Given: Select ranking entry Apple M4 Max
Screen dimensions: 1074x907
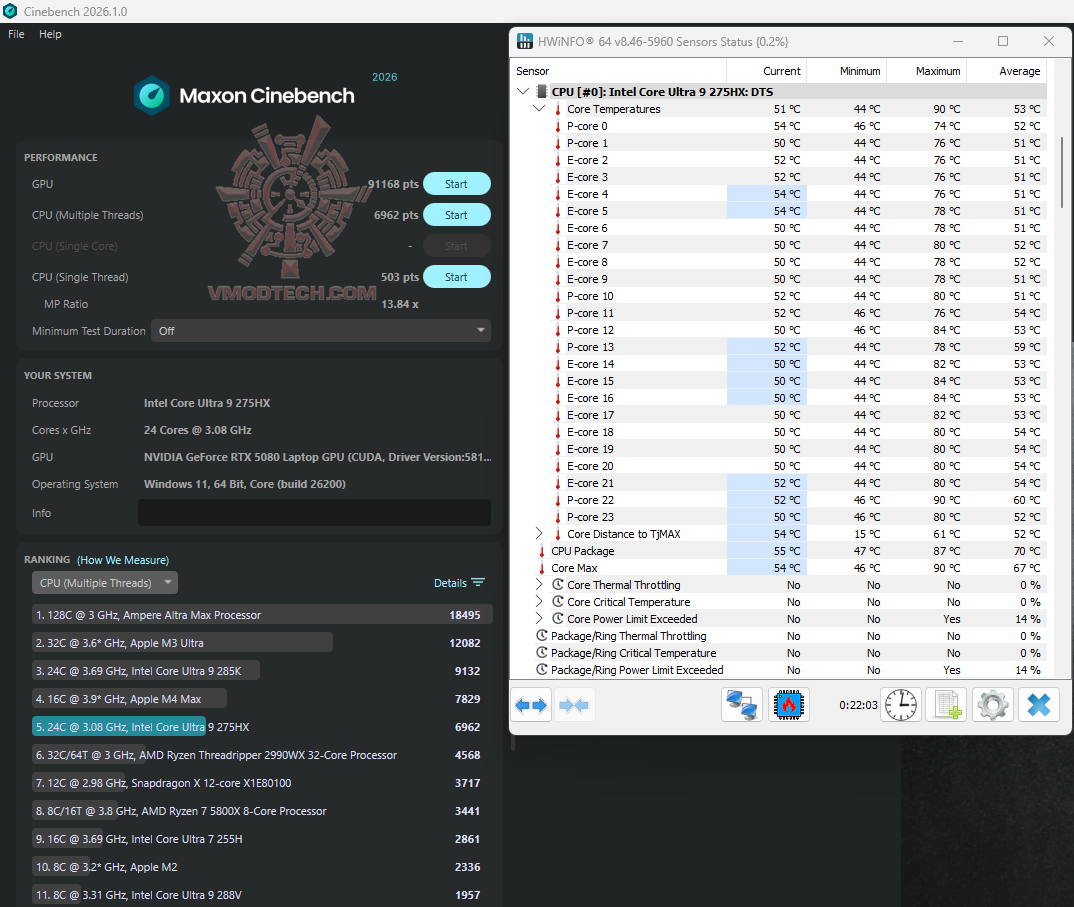Looking at the screenshot, I should [262, 699].
